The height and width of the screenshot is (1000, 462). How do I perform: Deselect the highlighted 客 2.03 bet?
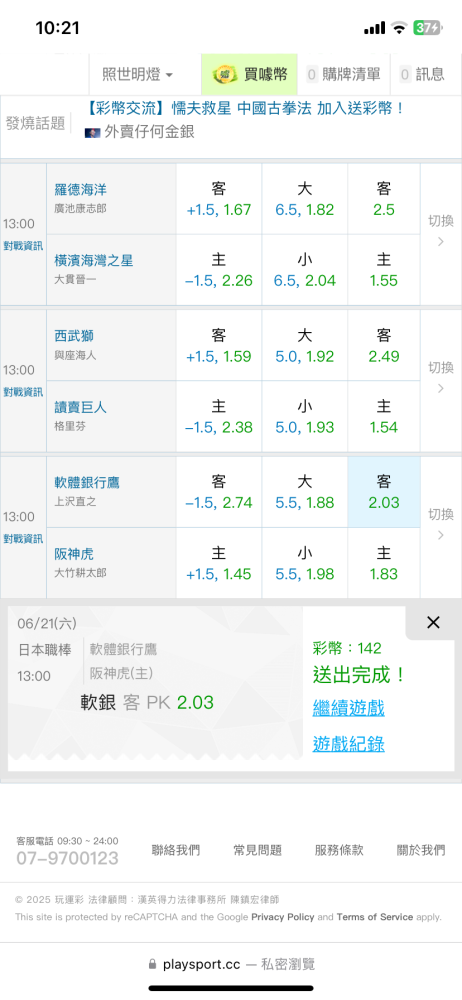[384, 492]
